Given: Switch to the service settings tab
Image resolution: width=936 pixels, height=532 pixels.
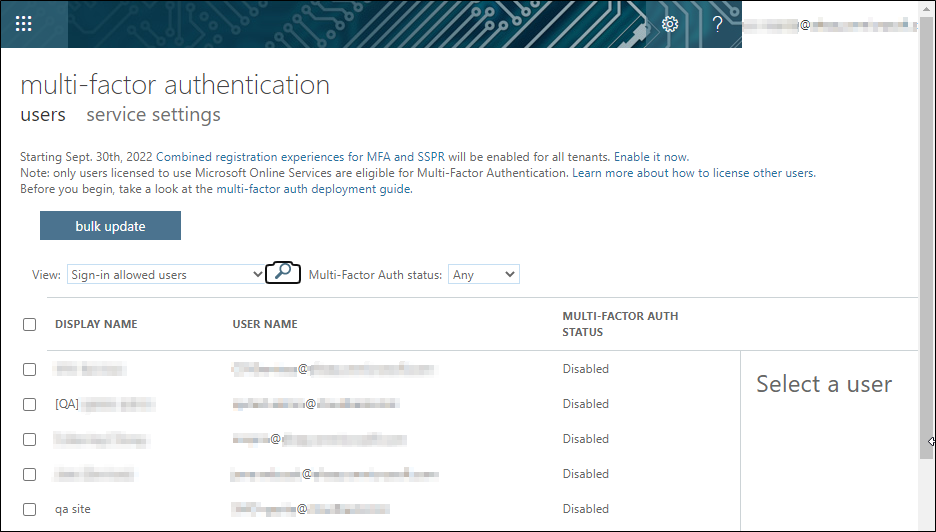Looking at the screenshot, I should click(x=153, y=115).
